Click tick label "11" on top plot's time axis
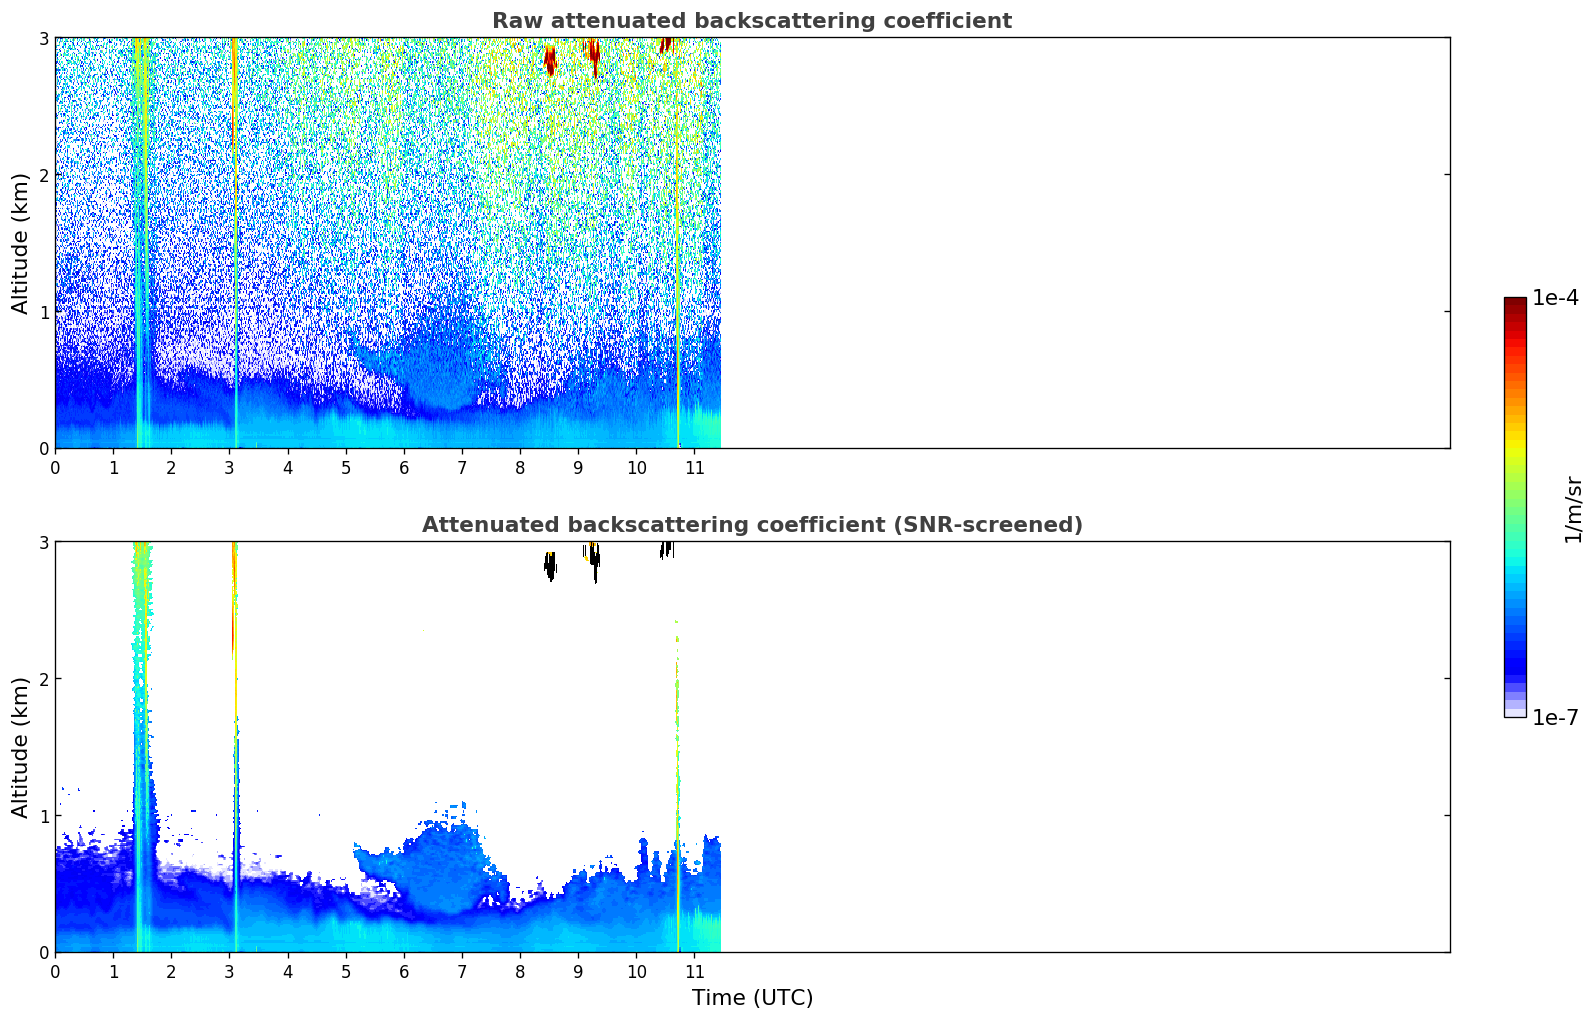 click(x=694, y=467)
